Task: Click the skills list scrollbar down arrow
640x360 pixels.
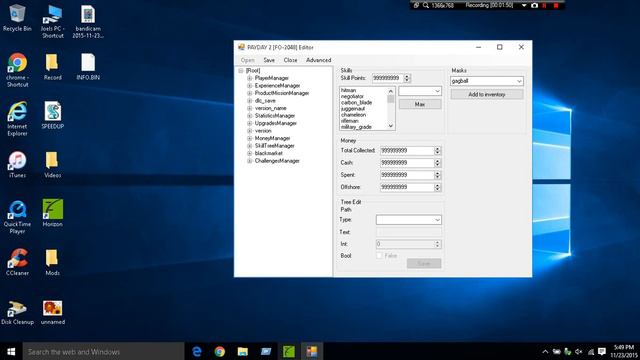Action: point(391,126)
